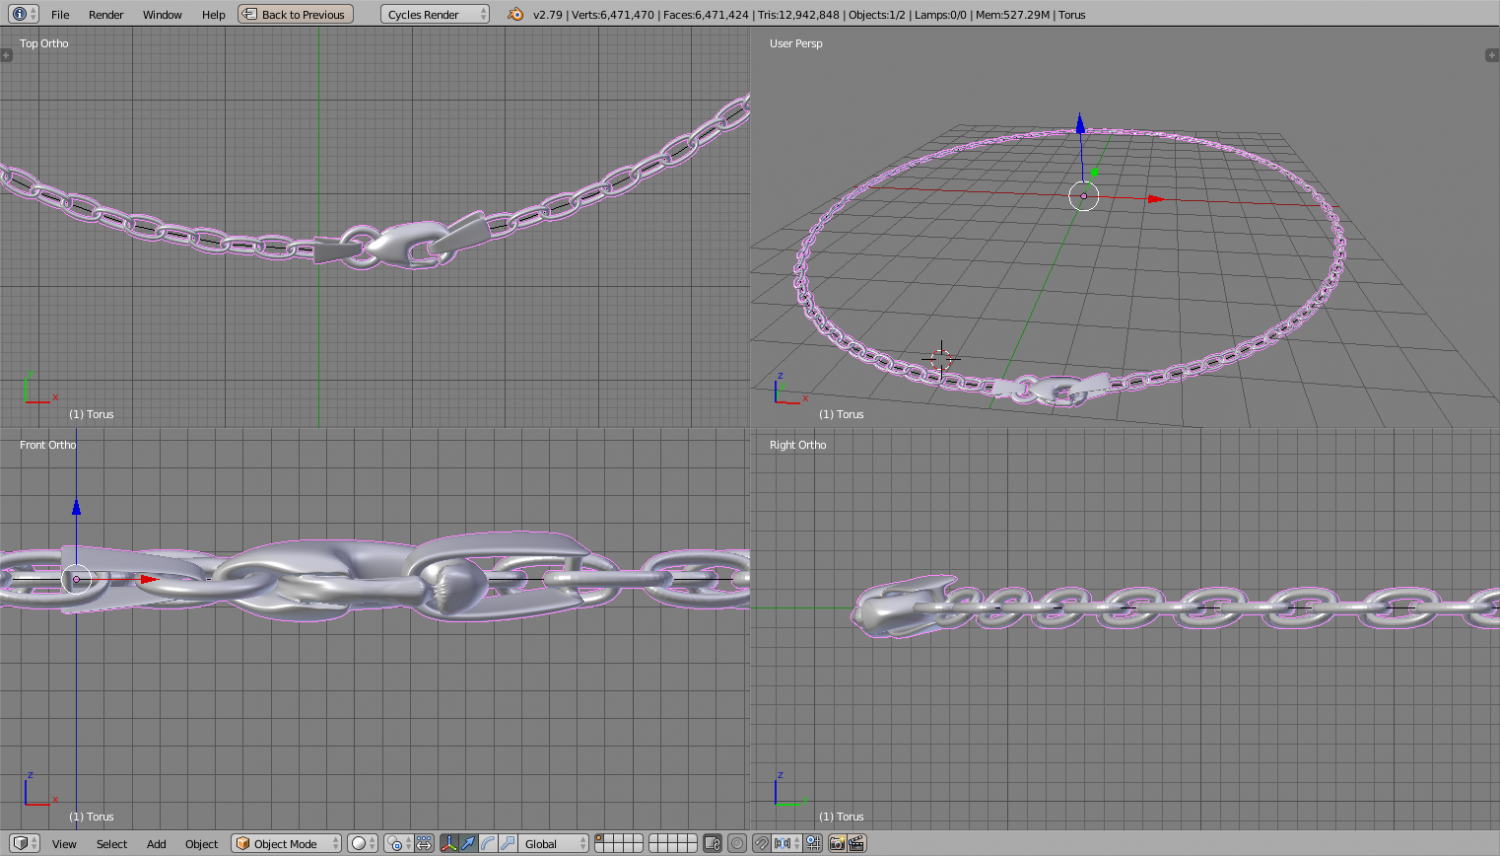Click the Back to Previous button
This screenshot has width=1500, height=856.
pyautogui.click(x=295, y=14)
